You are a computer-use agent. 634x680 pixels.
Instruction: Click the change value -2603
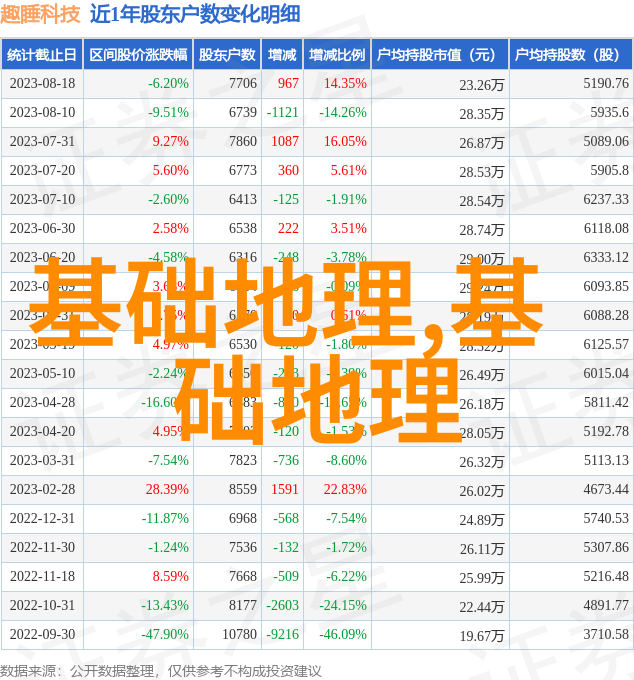(283, 606)
